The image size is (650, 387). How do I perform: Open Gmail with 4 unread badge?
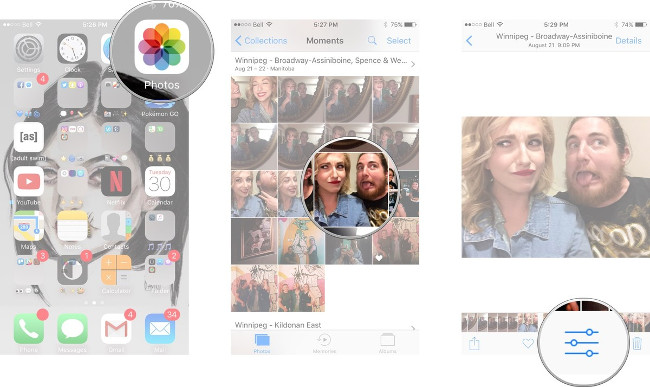tap(116, 329)
